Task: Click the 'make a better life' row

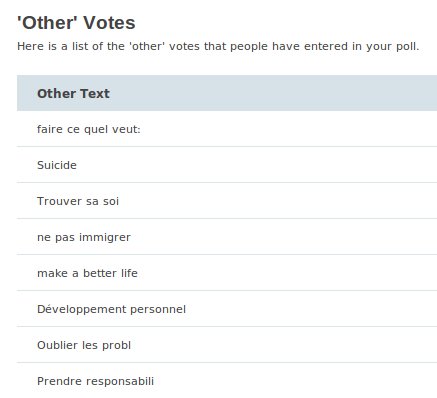Action: pyautogui.click(x=227, y=273)
